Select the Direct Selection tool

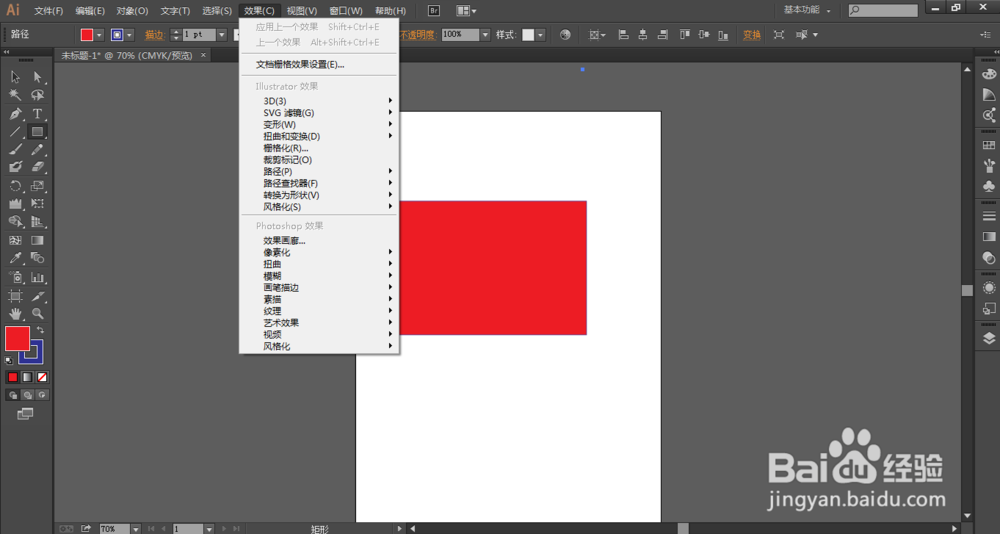tap(38, 77)
